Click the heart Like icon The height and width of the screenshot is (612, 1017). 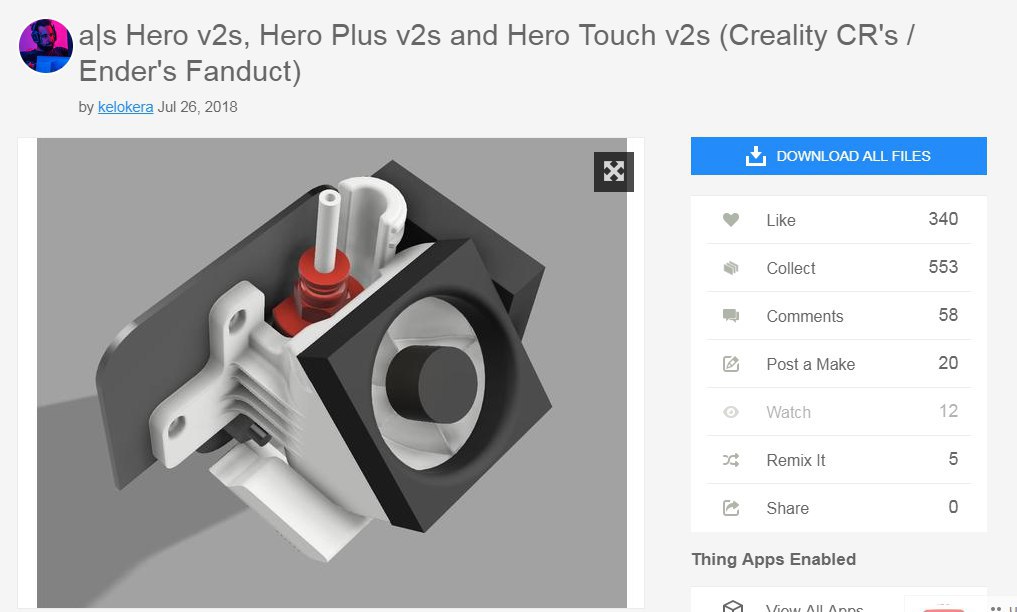[x=731, y=220]
